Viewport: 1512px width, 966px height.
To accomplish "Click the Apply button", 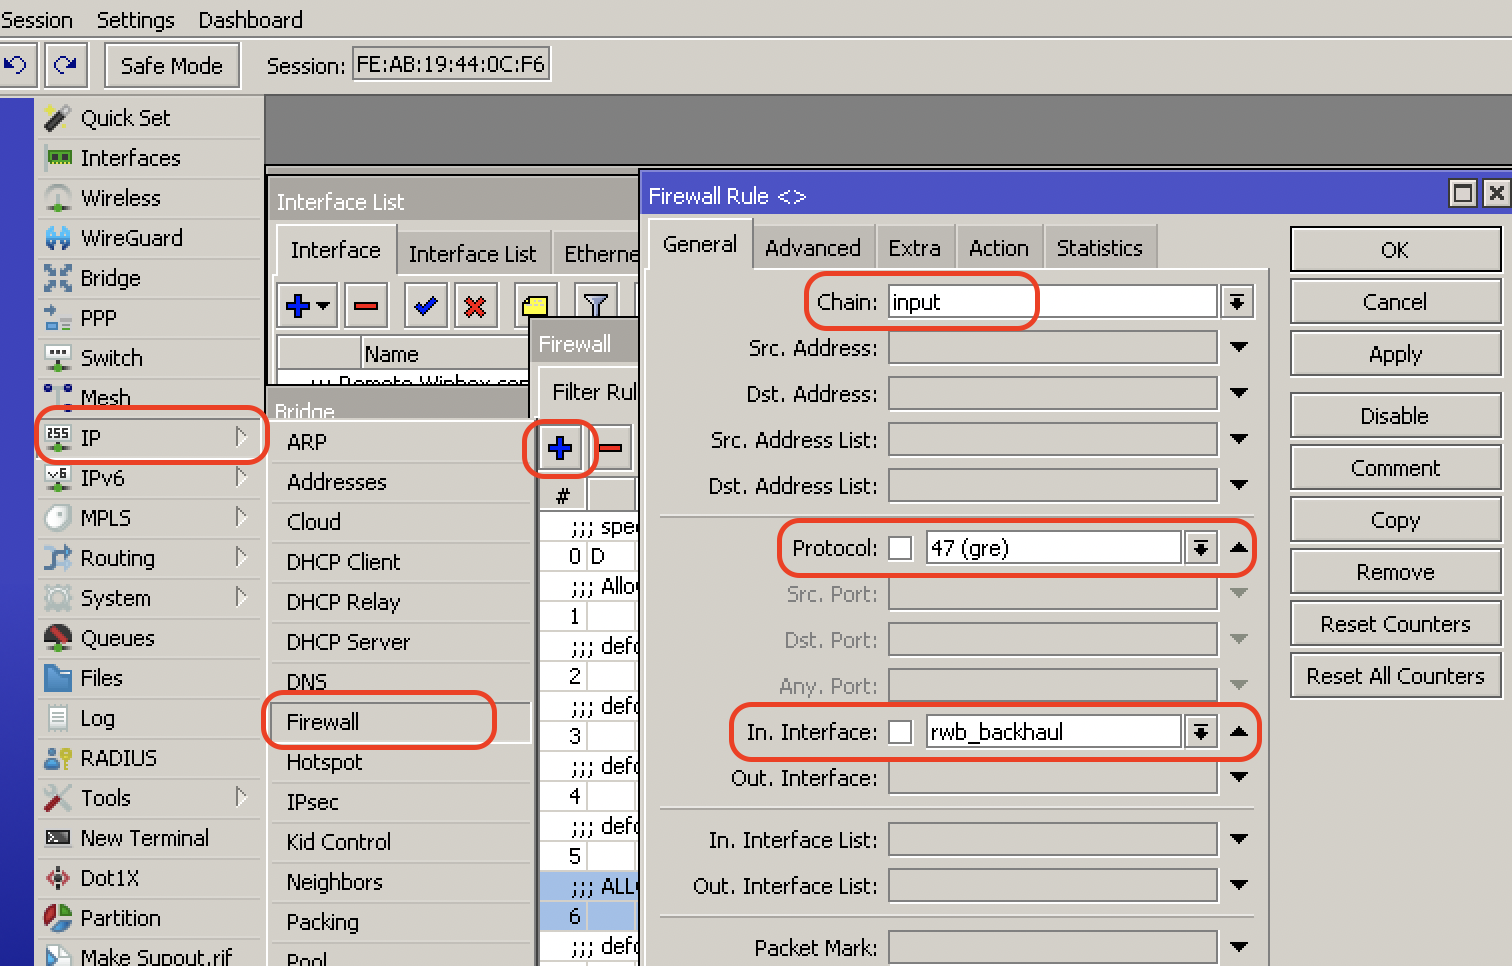I will (1394, 353).
